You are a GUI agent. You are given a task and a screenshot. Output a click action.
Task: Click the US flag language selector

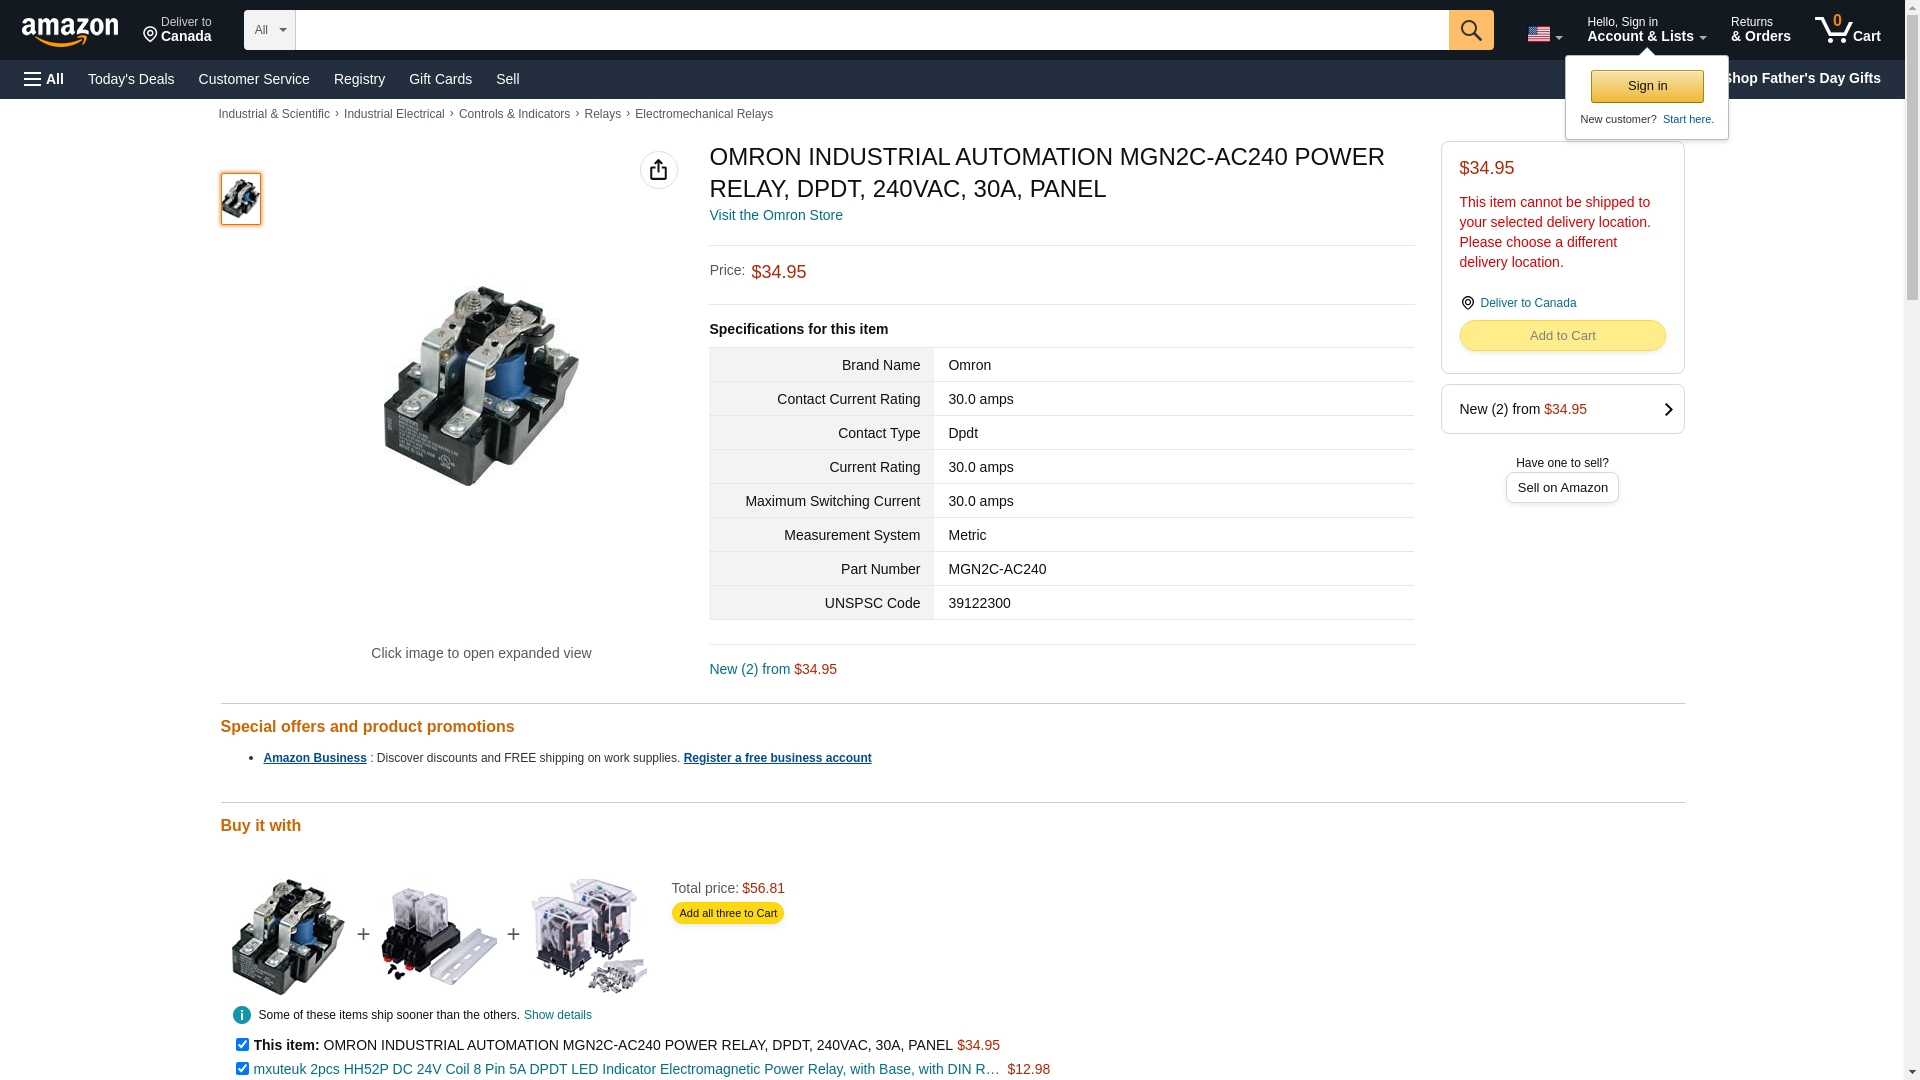(x=1544, y=34)
